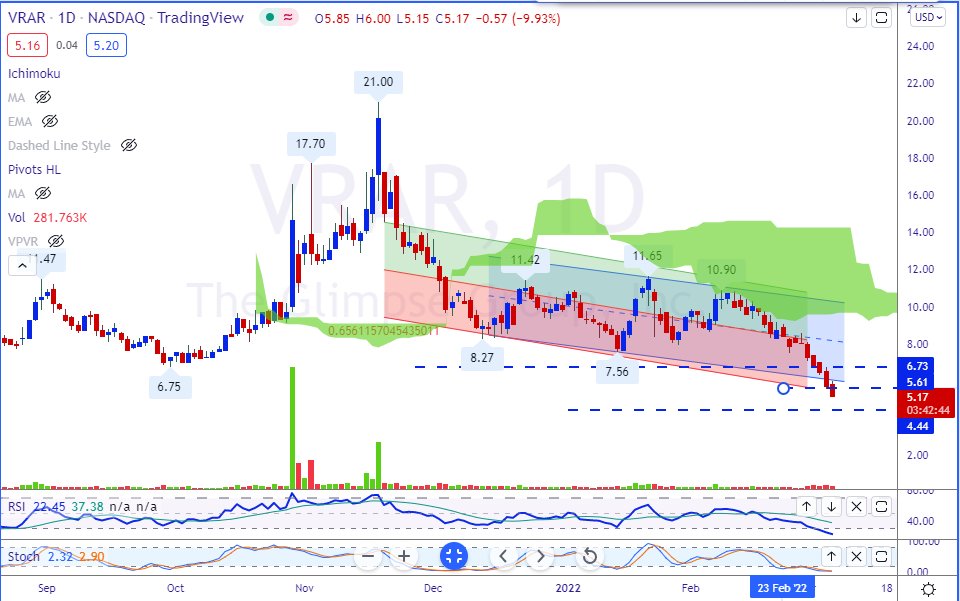Screen dimensions: 960x601
Task: Zoom out the chart with minus
Action: [x=367, y=556]
